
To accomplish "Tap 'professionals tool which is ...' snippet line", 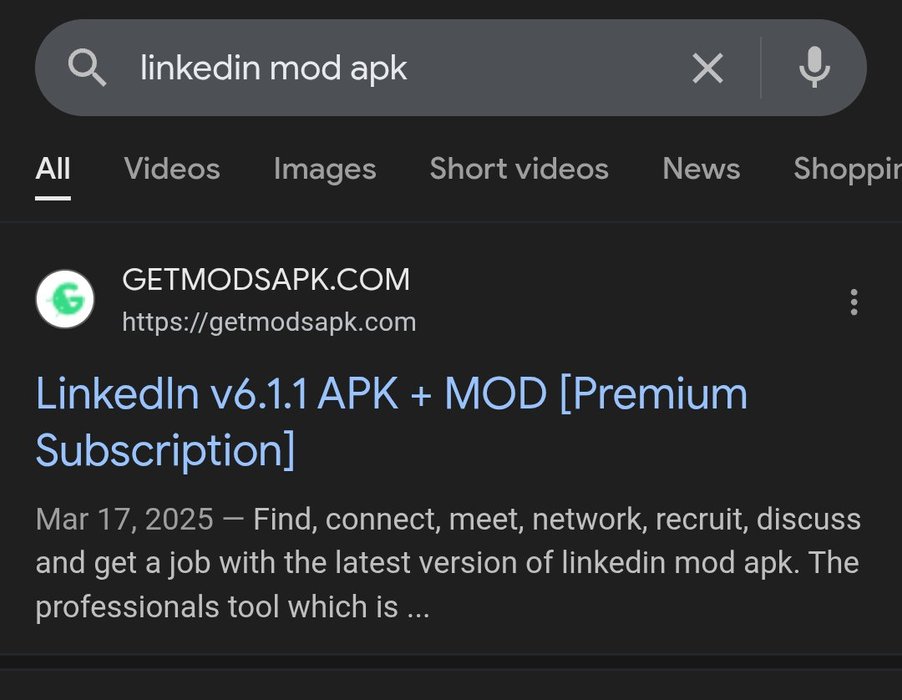I will pos(232,607).
